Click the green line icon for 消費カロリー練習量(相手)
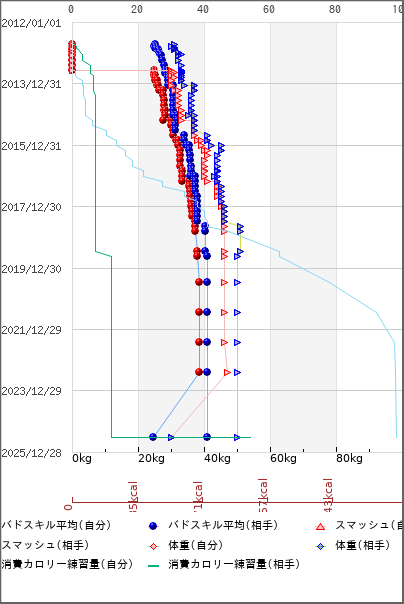The height and width of the screenshot is (604, 404). coord(153,566)
